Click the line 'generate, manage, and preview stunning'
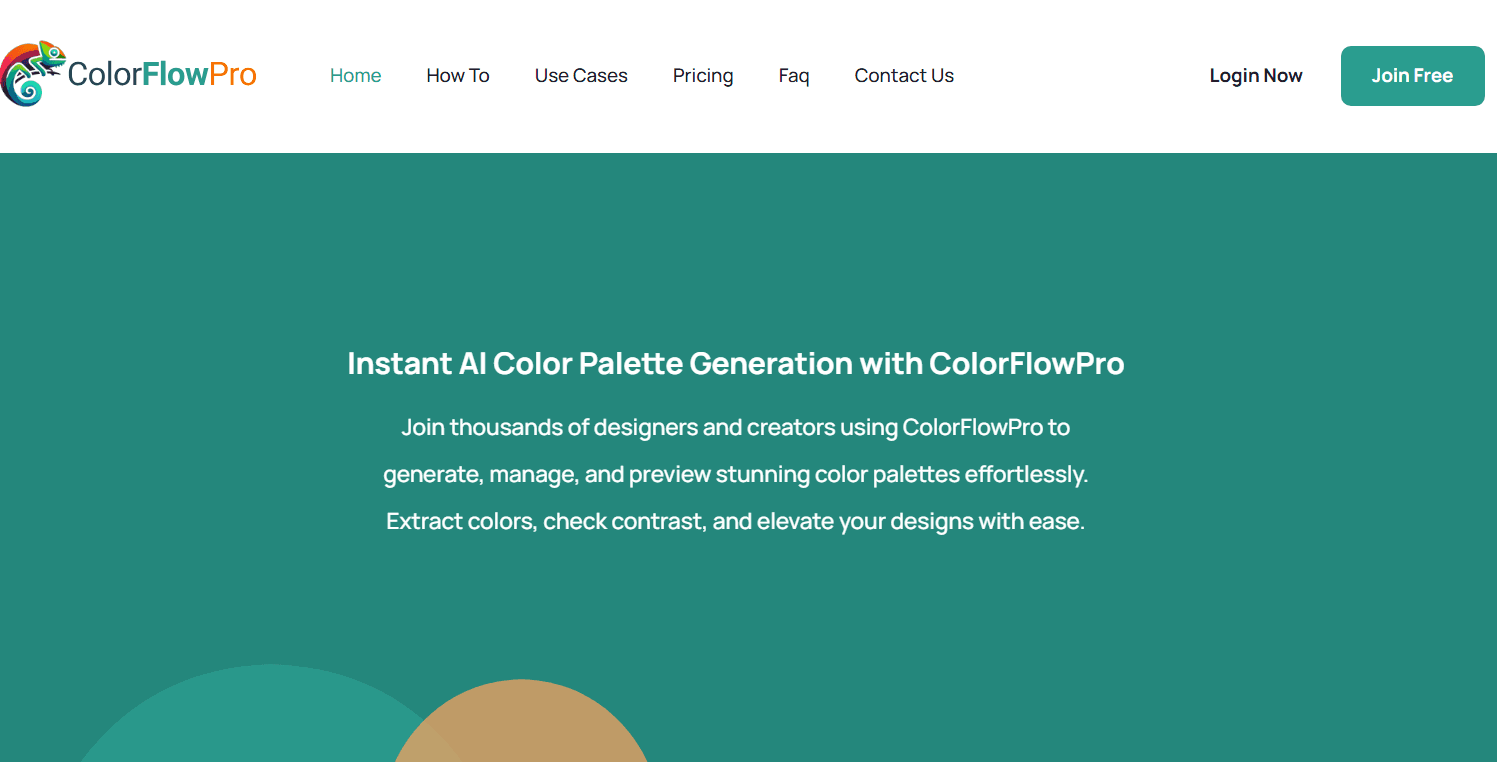 [736, 474]
